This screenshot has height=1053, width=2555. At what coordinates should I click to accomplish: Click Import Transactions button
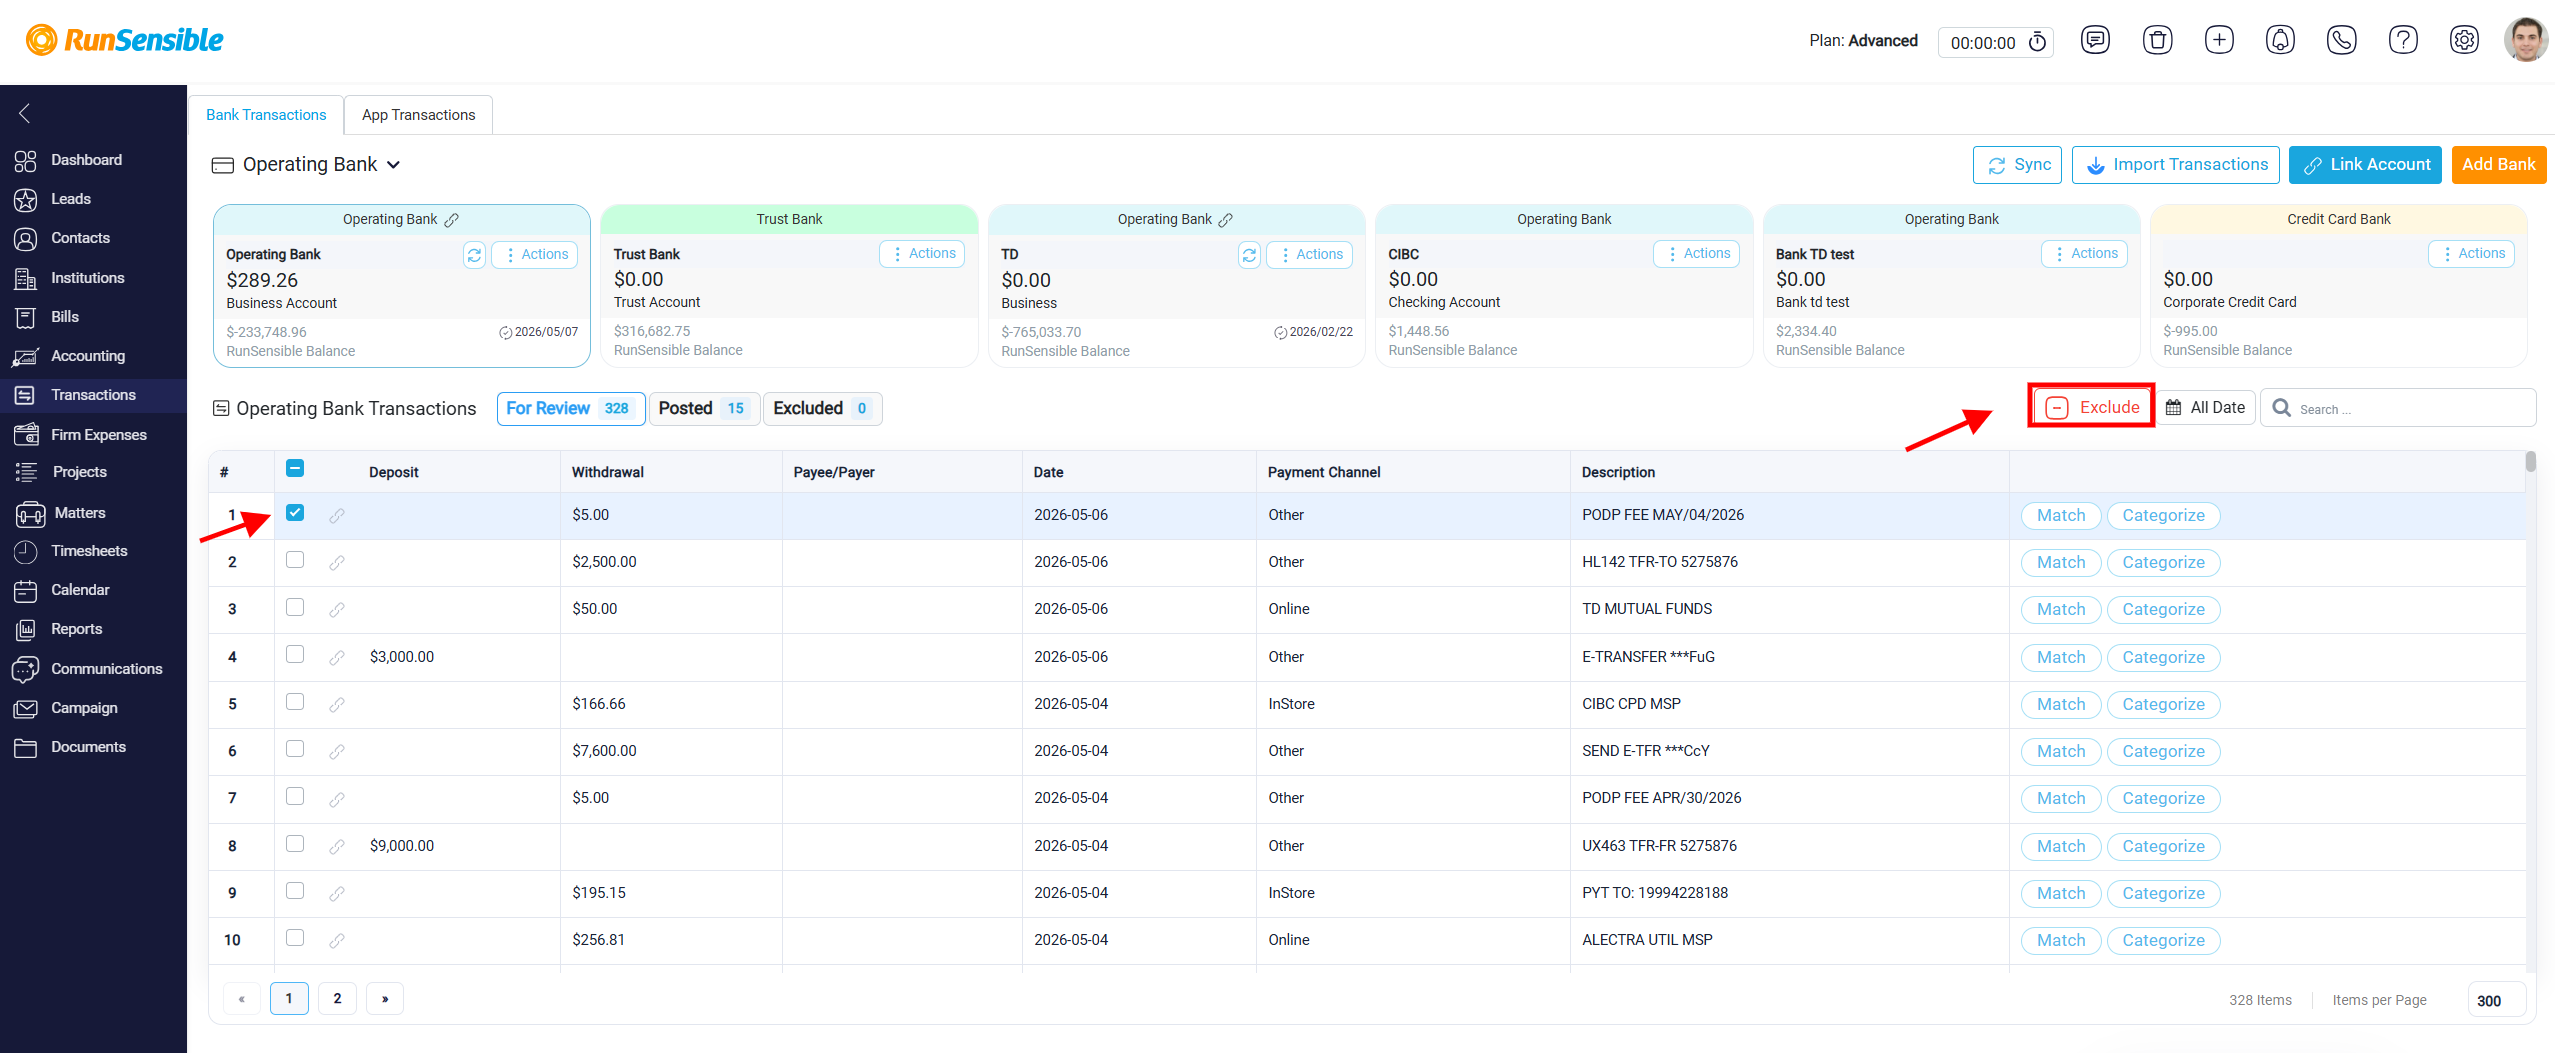pyautogui.click(x=2176, y=165)
